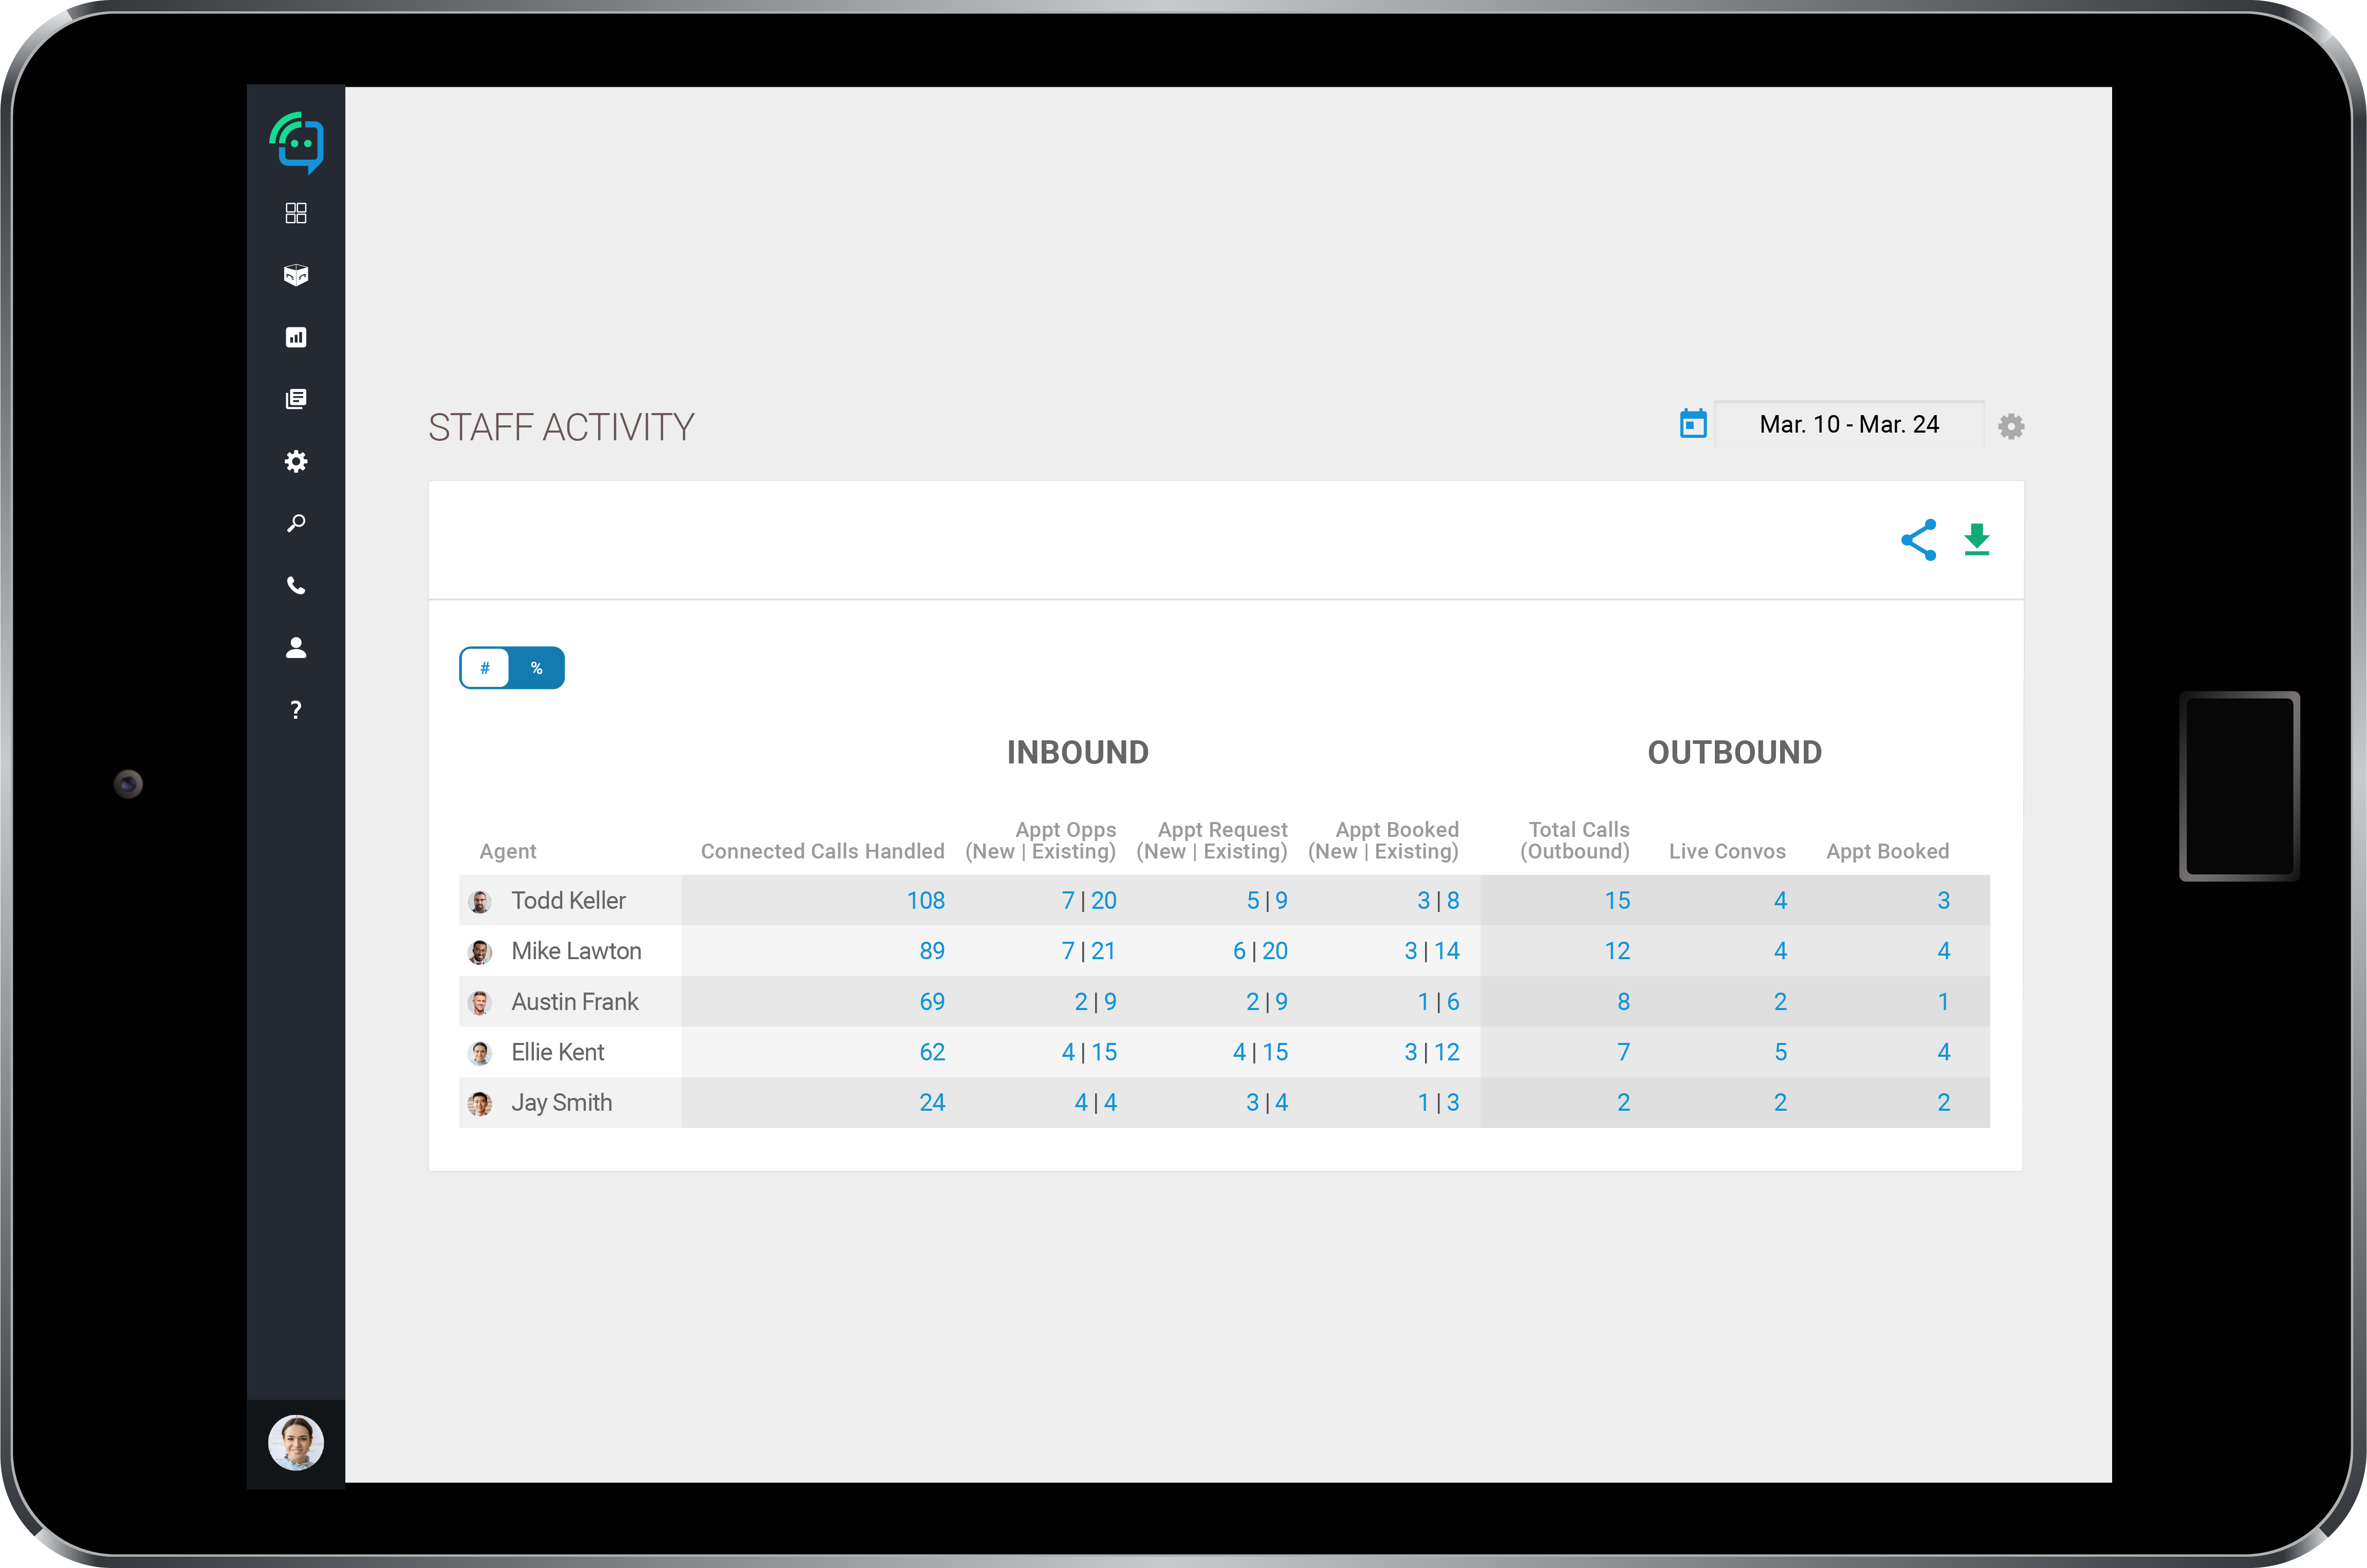Viewport: 2367px width, 1568px height.
Task: Switch toggle to number (#) view
Action: [485, 668]
